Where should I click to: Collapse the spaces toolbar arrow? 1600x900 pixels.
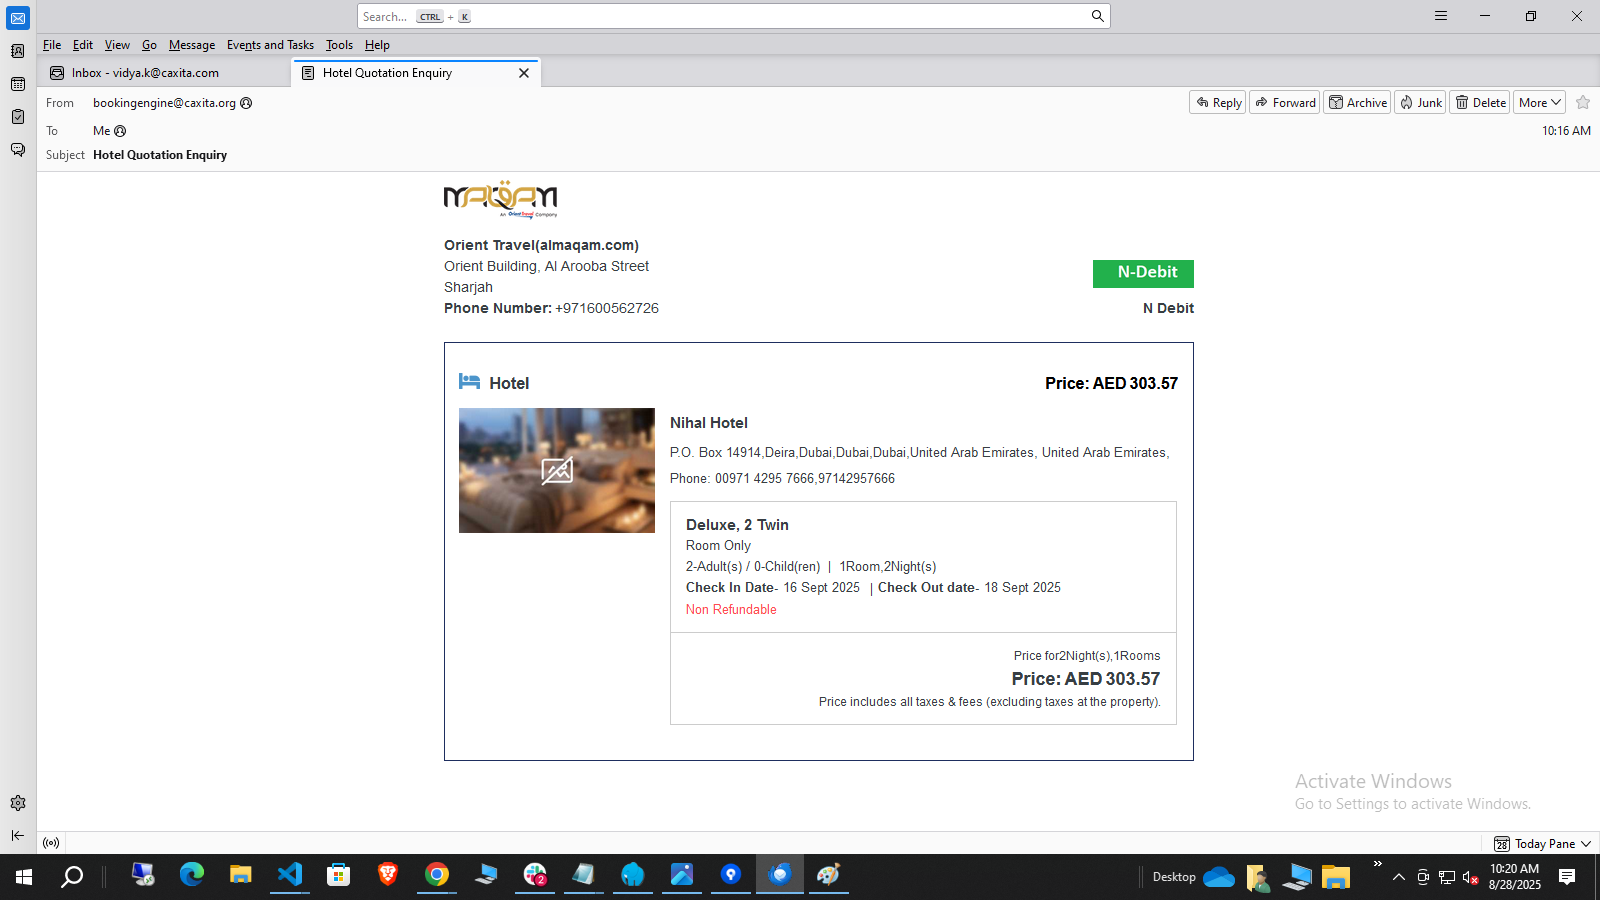18,835
